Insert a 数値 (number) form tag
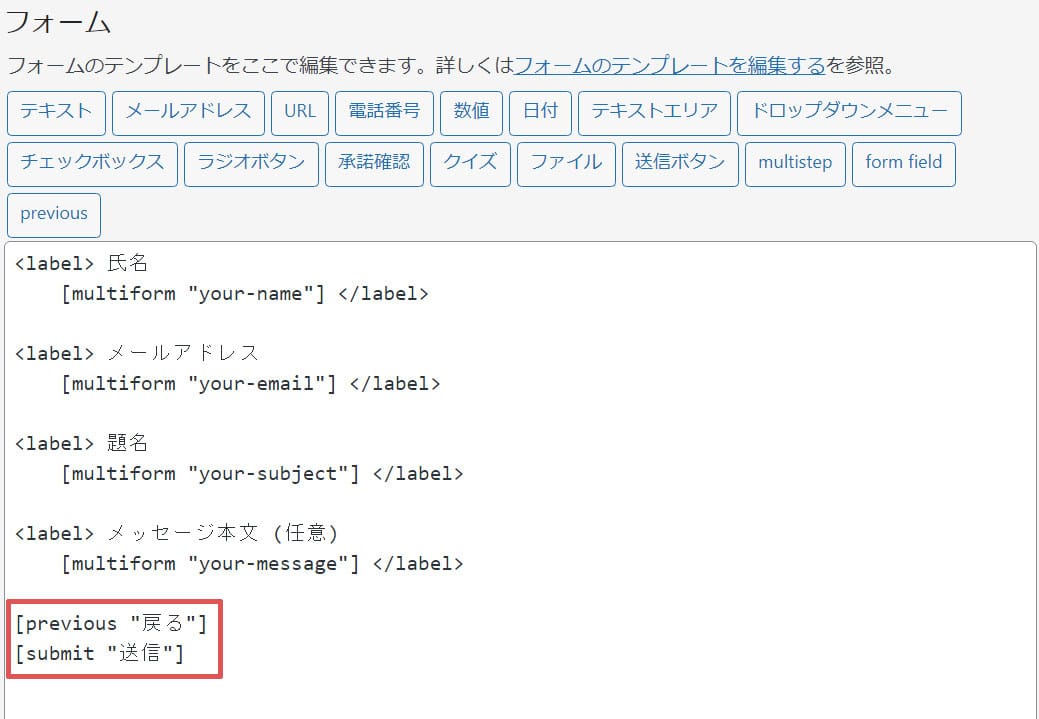The image size is (1039, 719). (x=471, y=113)
